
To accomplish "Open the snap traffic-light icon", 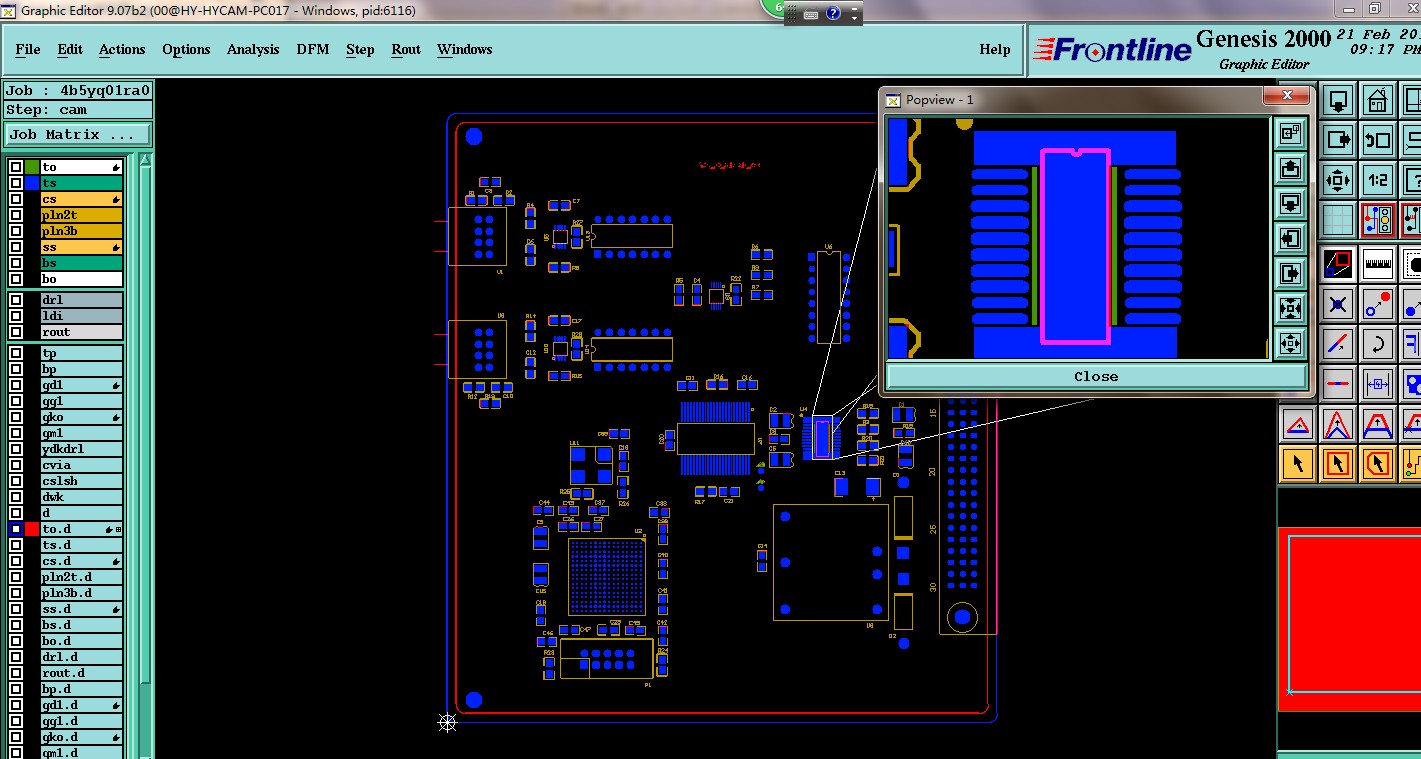I will point(1378,219).
